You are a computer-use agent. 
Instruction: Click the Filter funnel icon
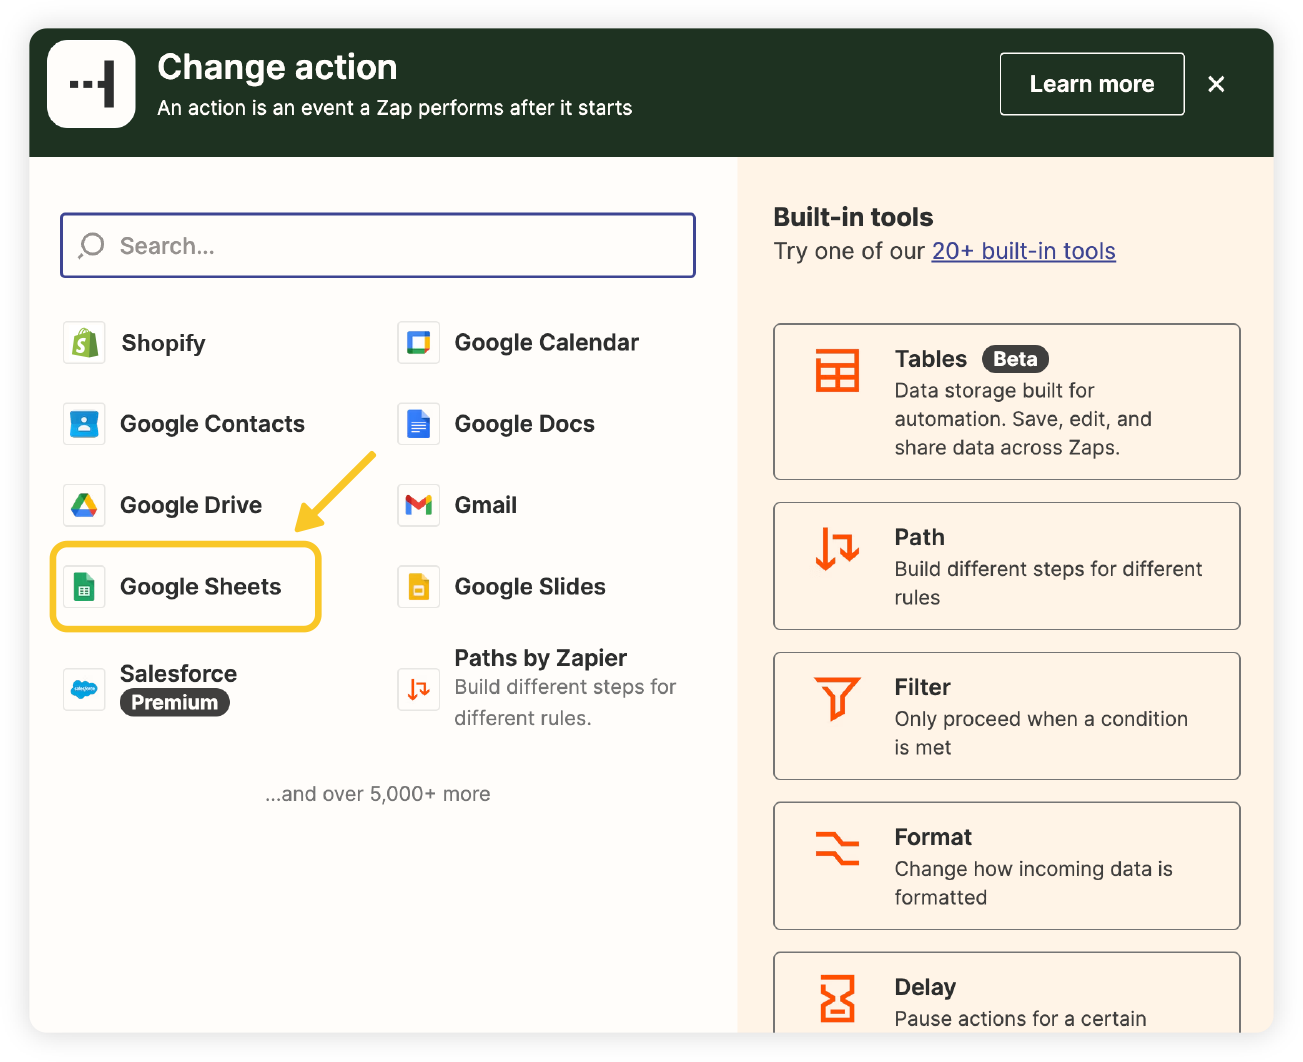click(837, 698)
